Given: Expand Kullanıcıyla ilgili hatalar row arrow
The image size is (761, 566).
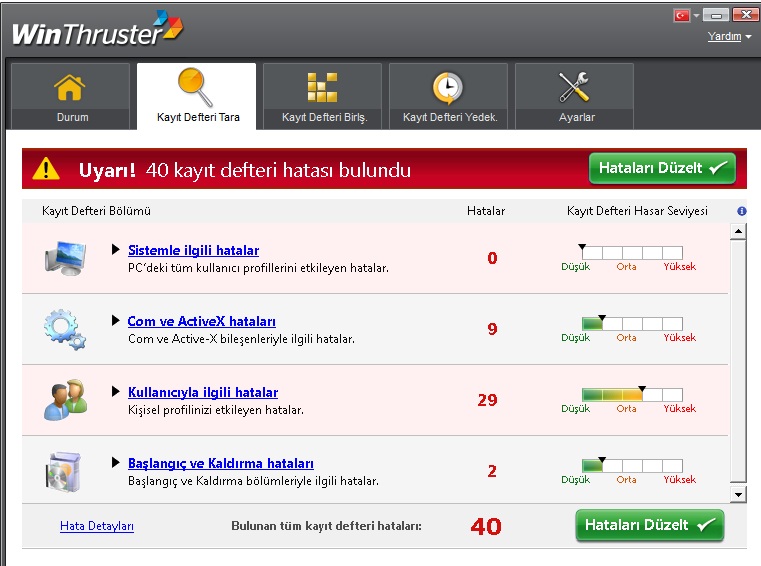Looking at the screenshot, I should (116, 391).
